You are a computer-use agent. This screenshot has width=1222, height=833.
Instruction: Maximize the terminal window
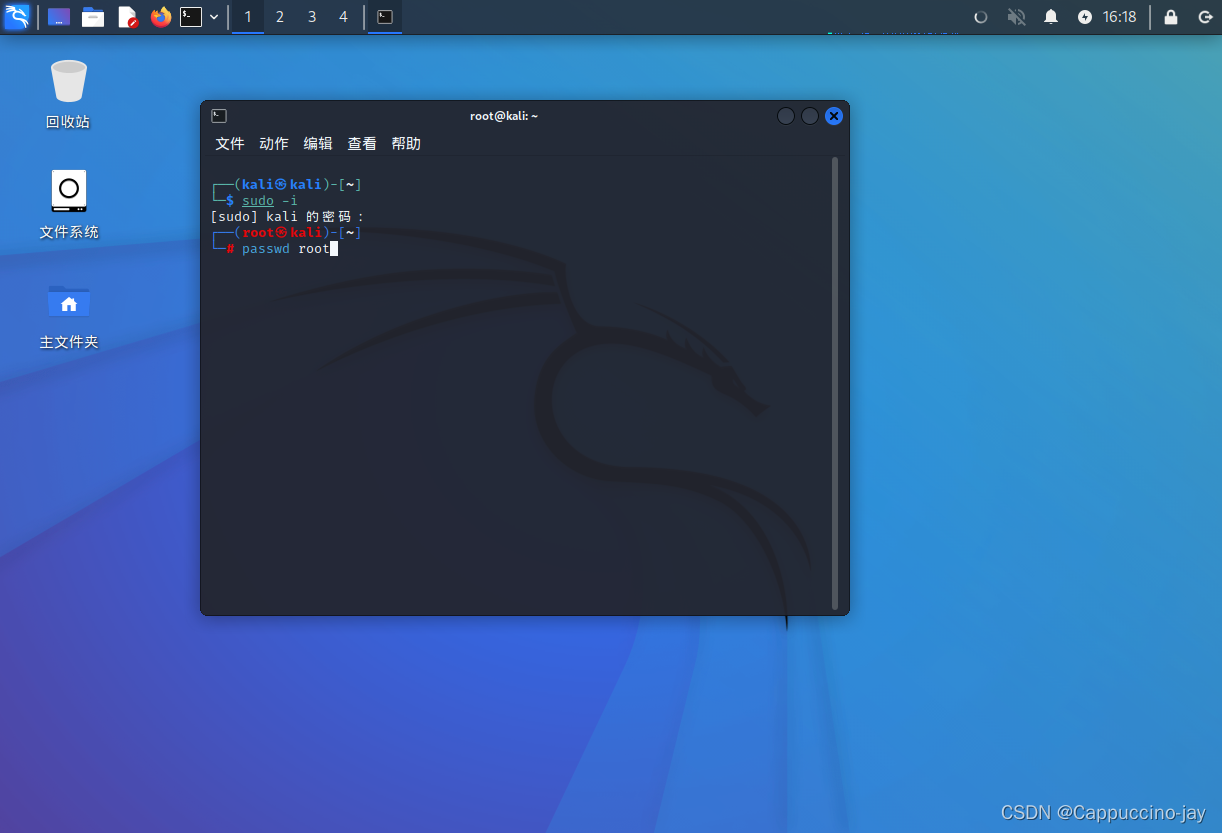[810, 116]
